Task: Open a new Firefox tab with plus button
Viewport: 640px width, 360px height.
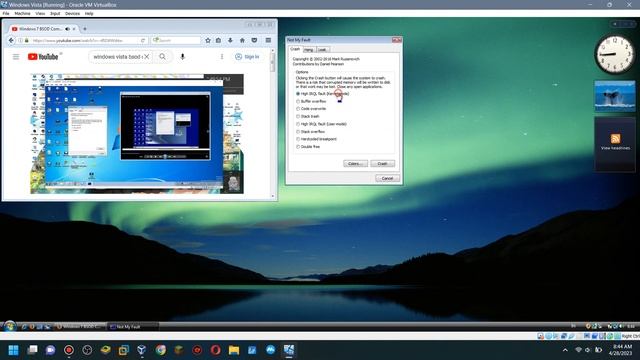Action: (84, 29)
